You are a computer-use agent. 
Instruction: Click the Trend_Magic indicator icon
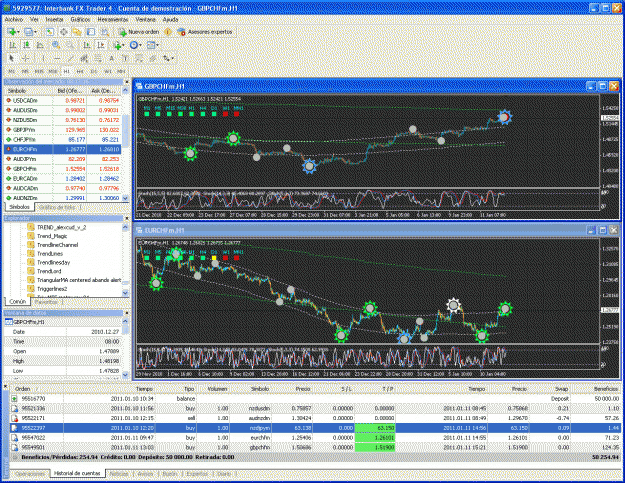31,236
